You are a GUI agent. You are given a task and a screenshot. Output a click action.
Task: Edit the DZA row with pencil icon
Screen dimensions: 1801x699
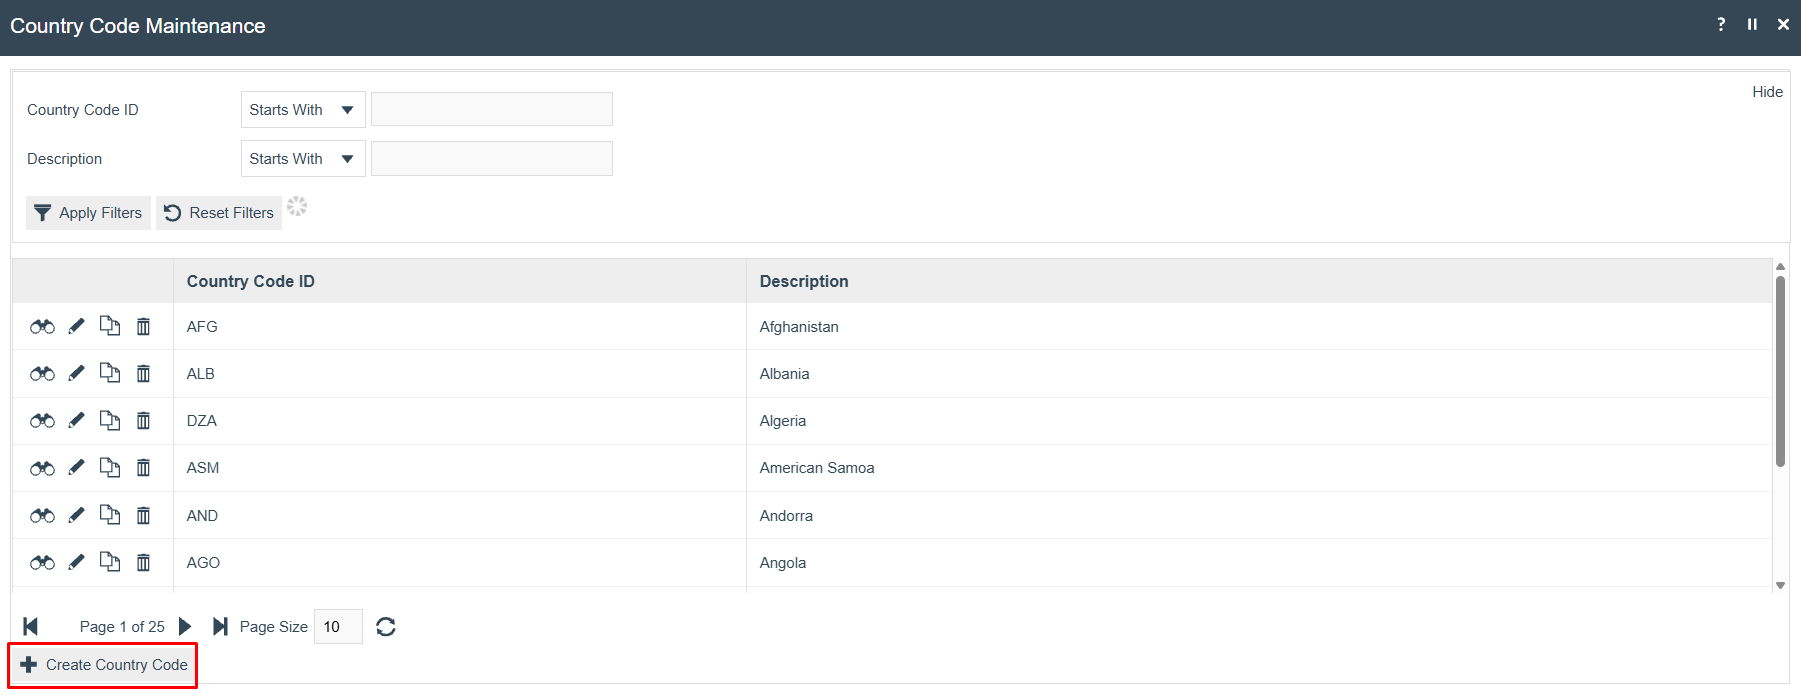coord(76,420)
